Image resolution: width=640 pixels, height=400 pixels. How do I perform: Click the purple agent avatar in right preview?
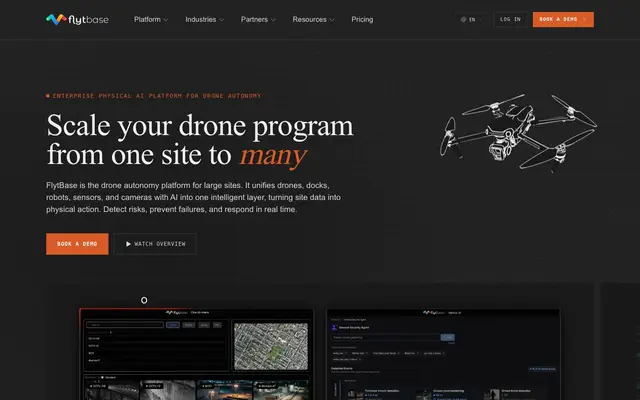[334, 327]
